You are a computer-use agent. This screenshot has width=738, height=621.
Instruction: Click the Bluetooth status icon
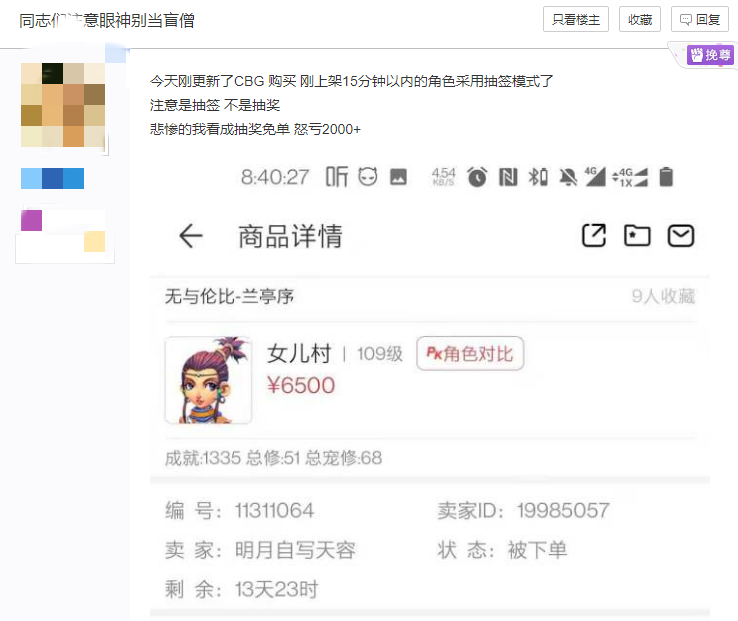click(538, 177)
